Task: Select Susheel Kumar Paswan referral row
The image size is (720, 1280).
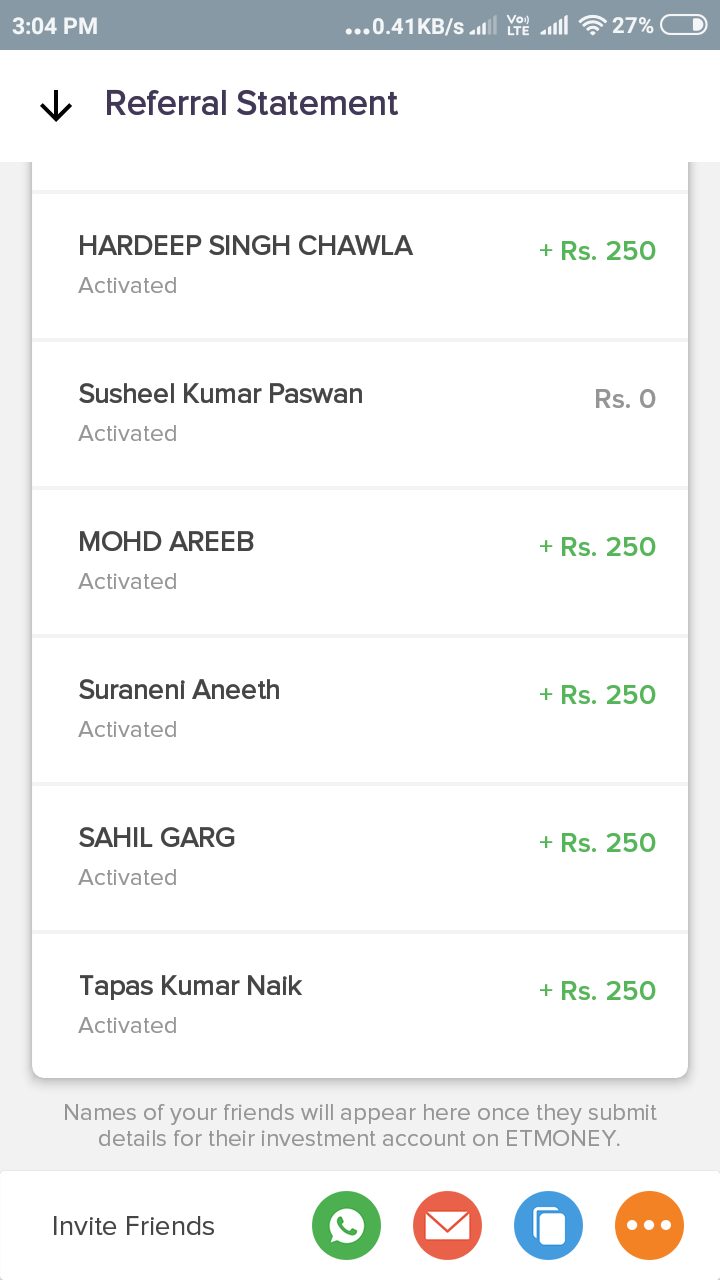Action: tap(360, 413)
